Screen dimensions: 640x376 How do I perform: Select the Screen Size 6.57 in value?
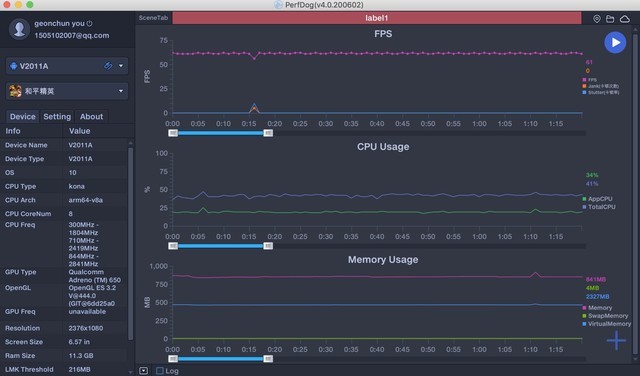(79, 342)
